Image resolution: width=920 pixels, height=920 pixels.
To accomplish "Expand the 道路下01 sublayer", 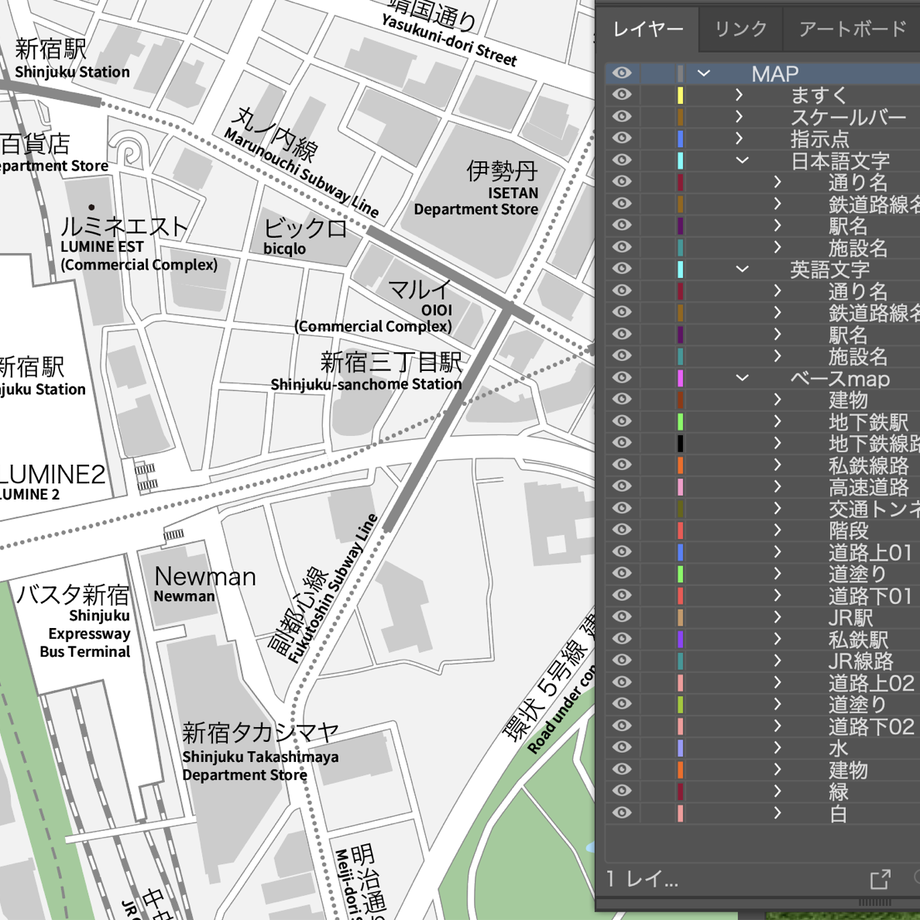I will click(x=777, y=595).
